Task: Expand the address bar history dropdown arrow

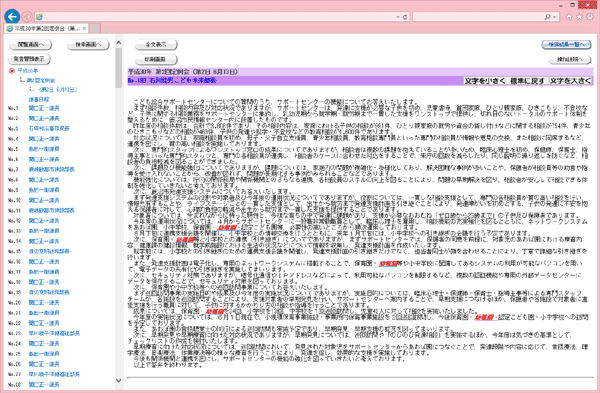Action: [x=398, y=17]
